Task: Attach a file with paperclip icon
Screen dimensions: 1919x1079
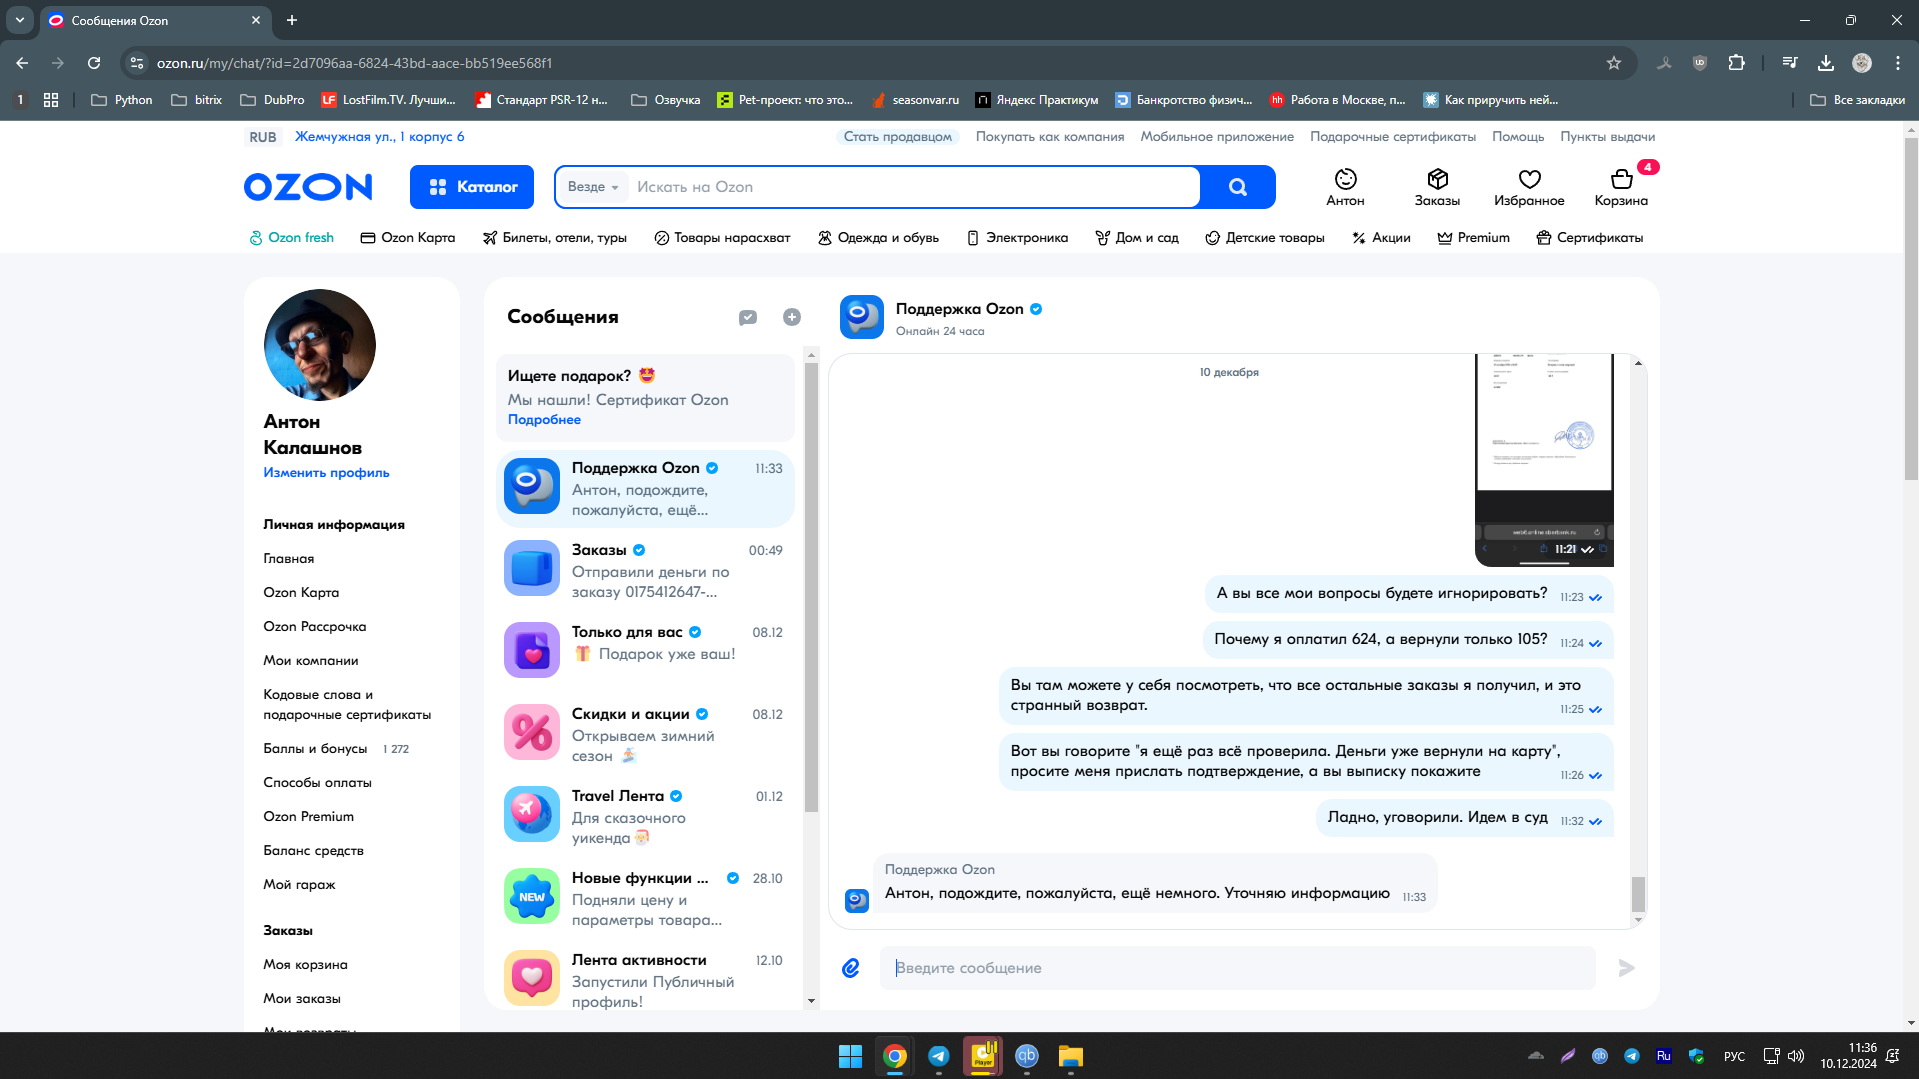Action: tap(851, 967)
